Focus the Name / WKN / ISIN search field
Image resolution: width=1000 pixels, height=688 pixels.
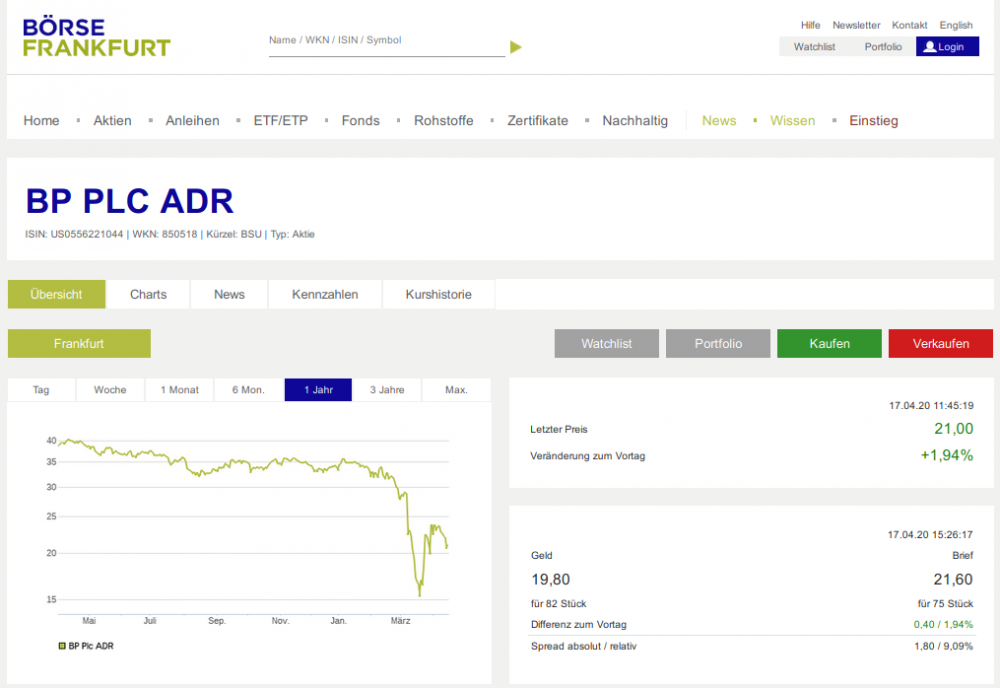pyautogui.click(x=386, y=41)
